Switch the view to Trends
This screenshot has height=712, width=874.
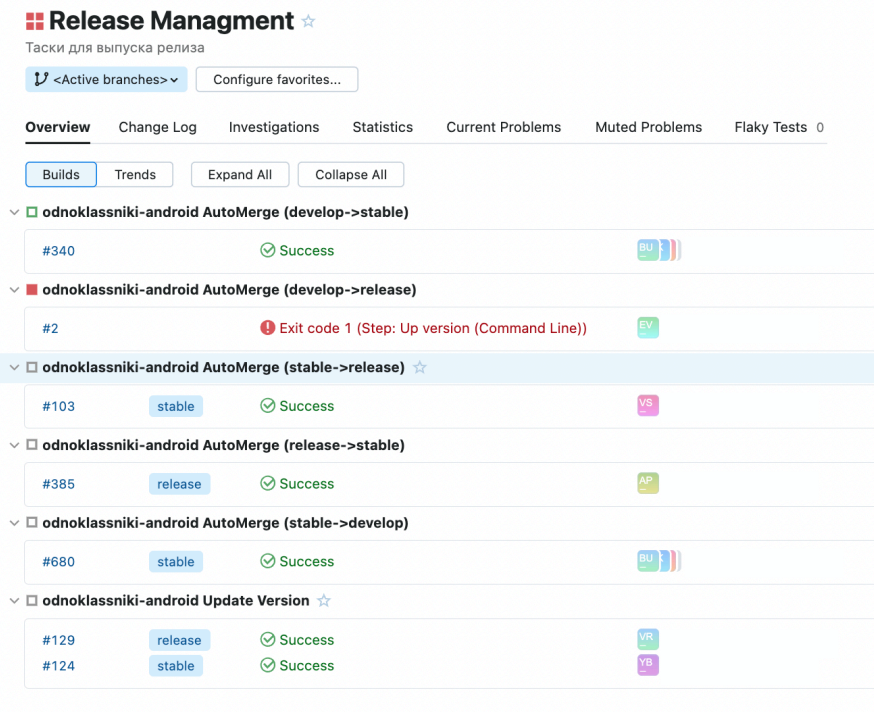pos(135,175)
